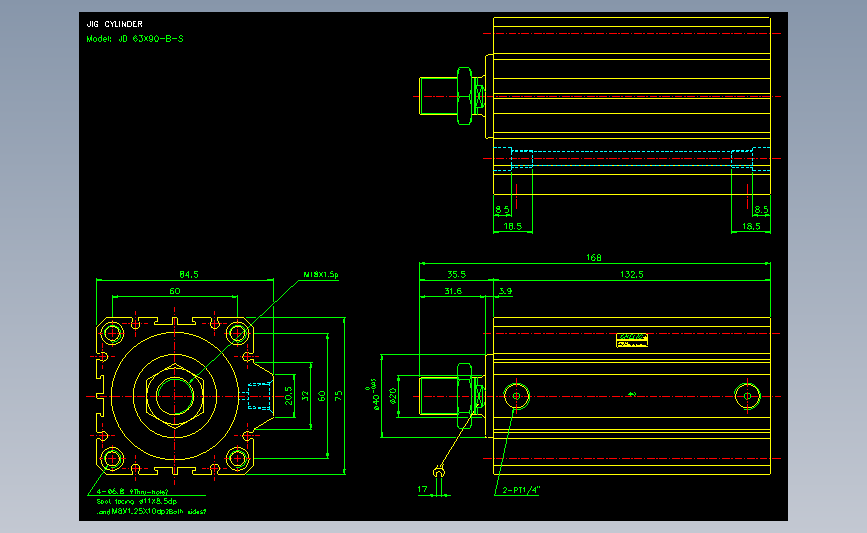Click the yellow nameplate on the cylinder body
Image resolution: width=867 pixels, height=533 pixels.
tap(631, 340)
